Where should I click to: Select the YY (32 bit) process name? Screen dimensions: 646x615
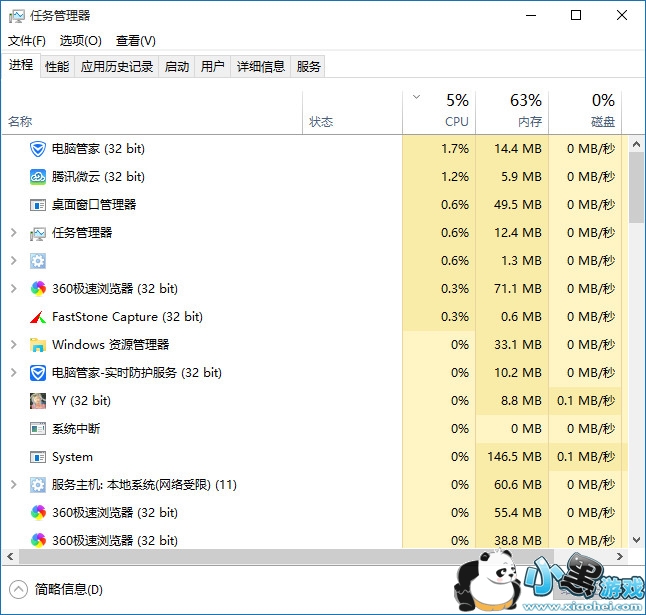coord(82,401)
